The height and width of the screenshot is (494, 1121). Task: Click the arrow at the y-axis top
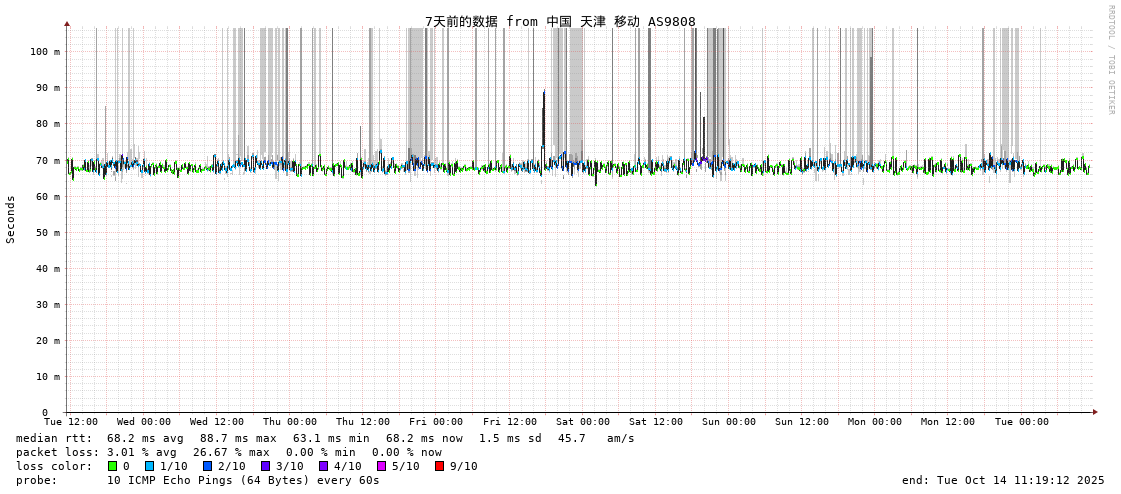(x=67, y=23)
